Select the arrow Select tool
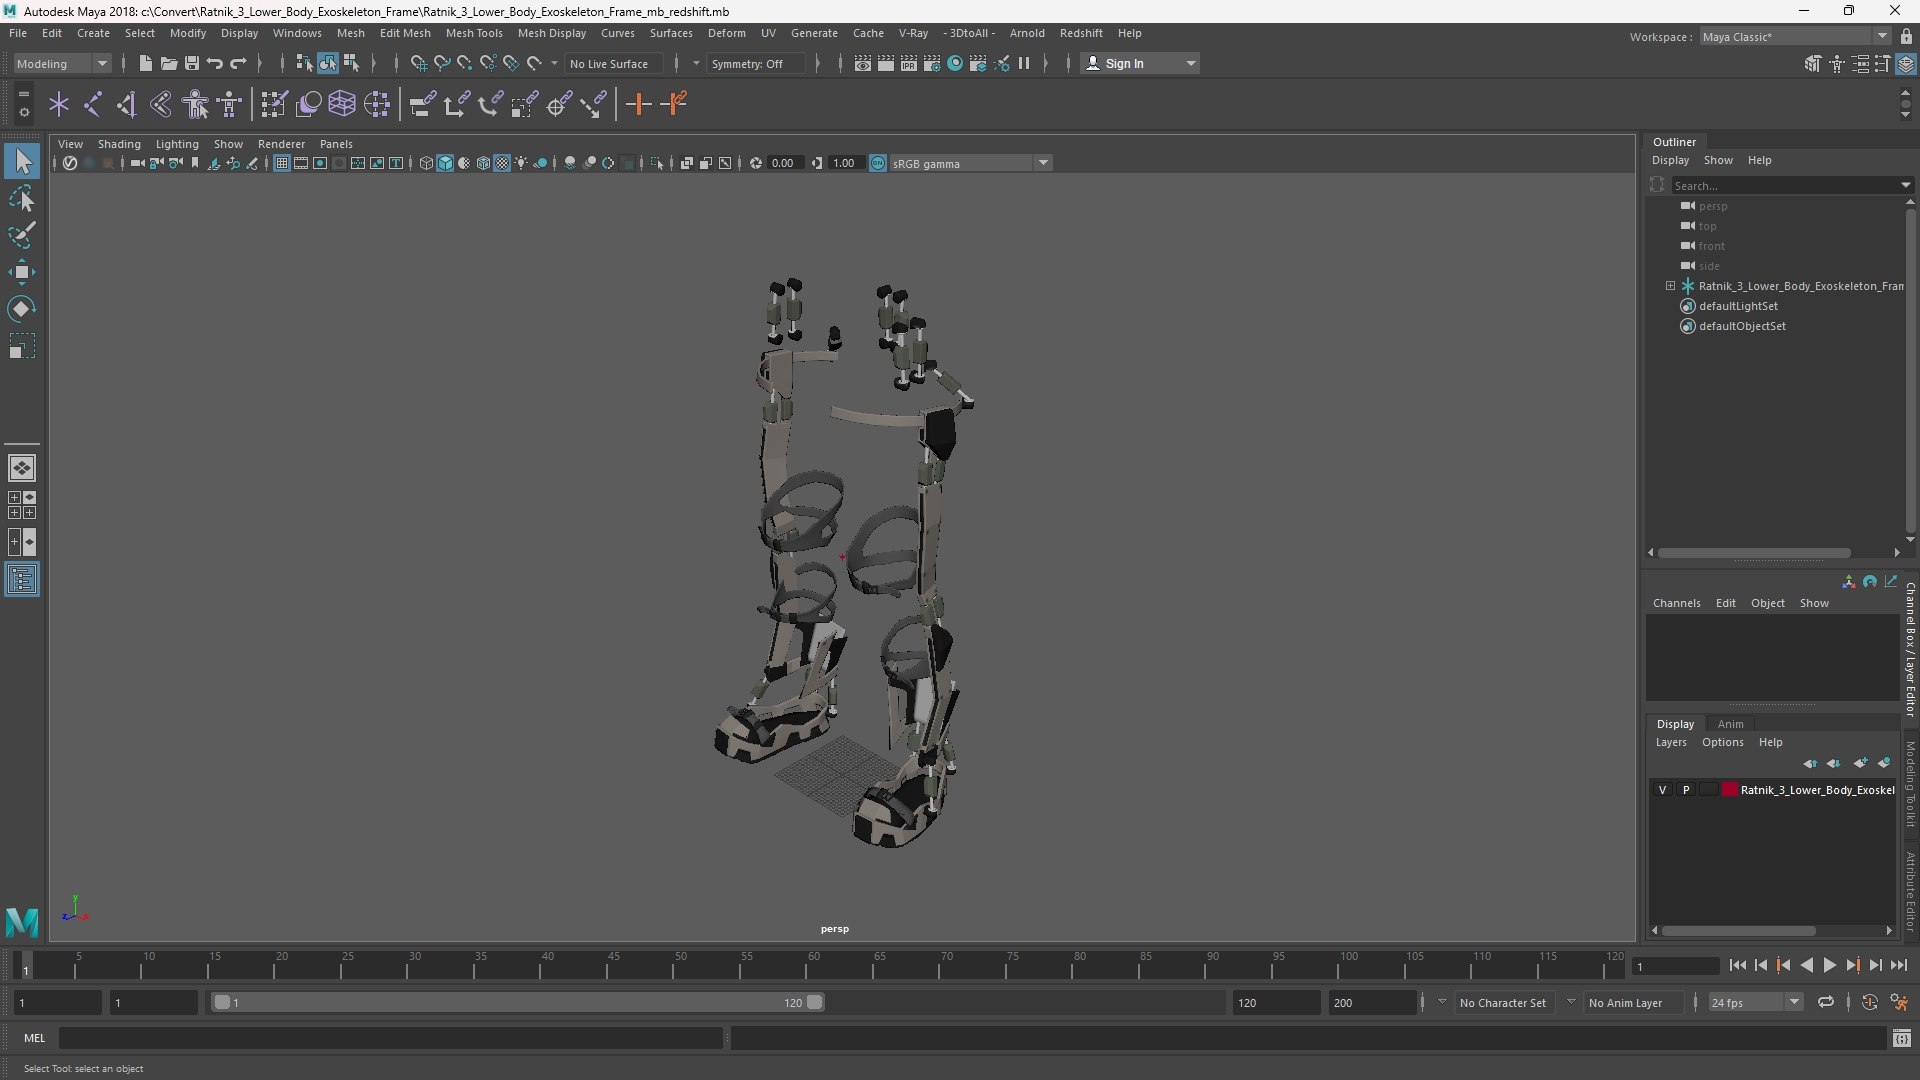 (22, 162)
